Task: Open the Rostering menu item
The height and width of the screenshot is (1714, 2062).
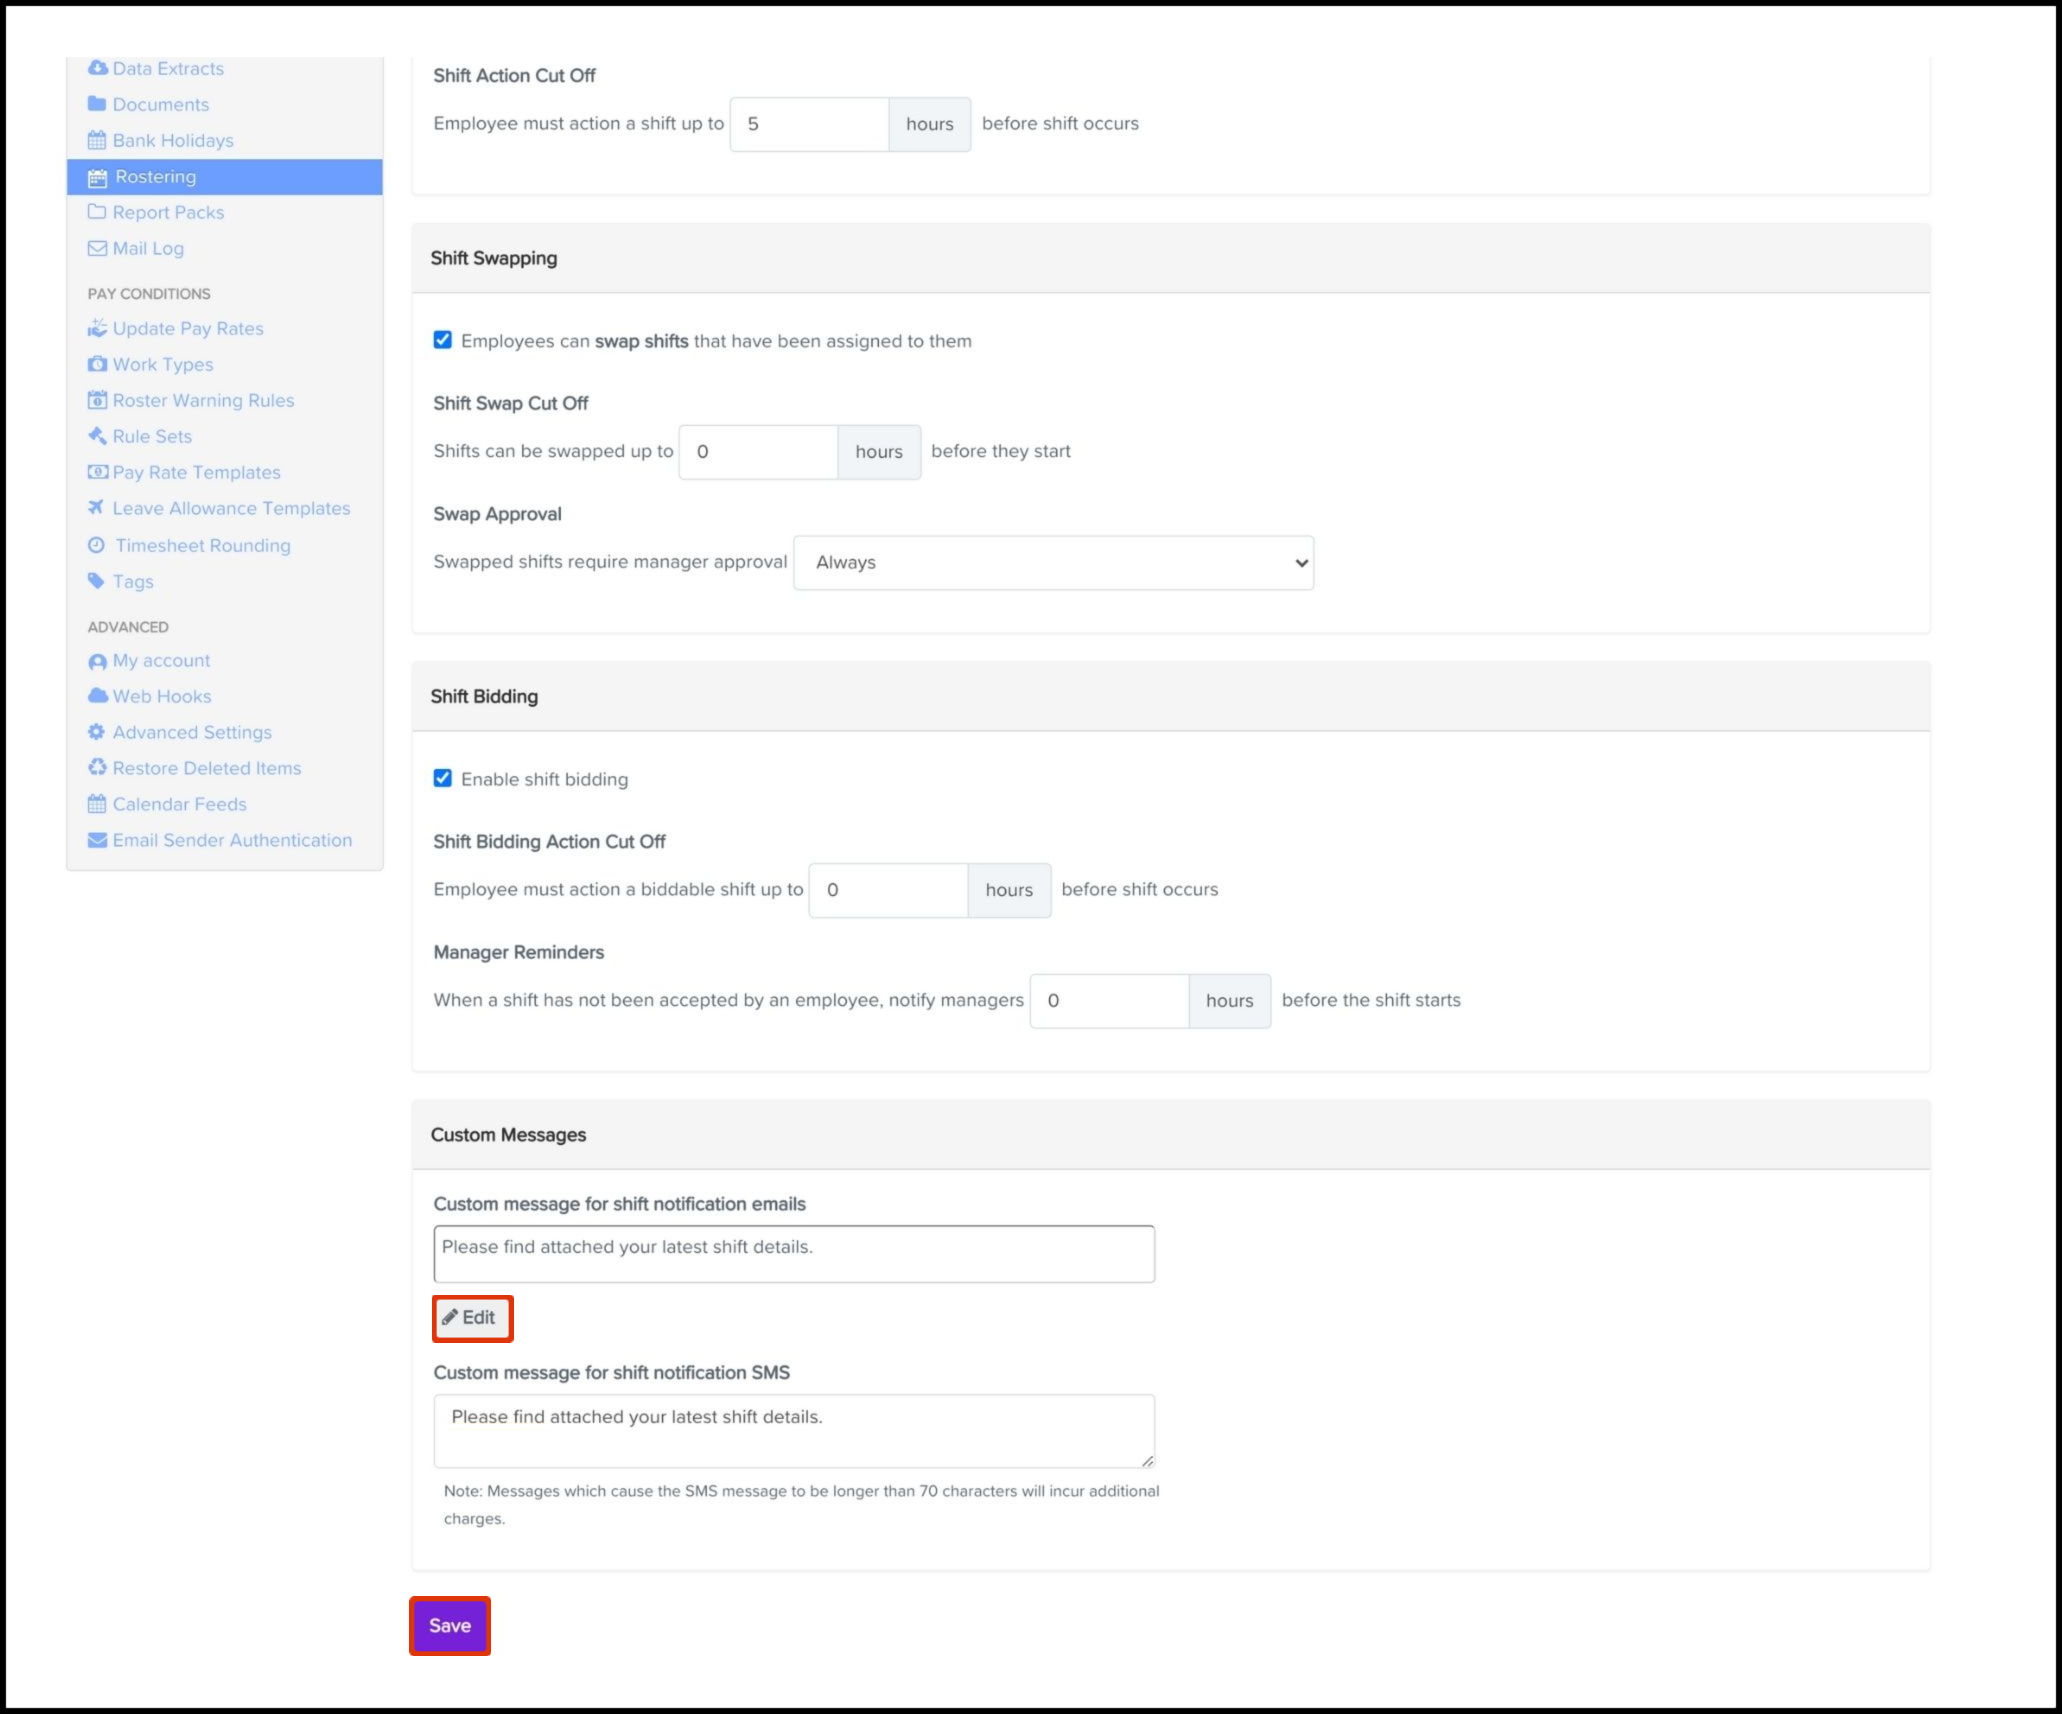Action: click(155, 177)
